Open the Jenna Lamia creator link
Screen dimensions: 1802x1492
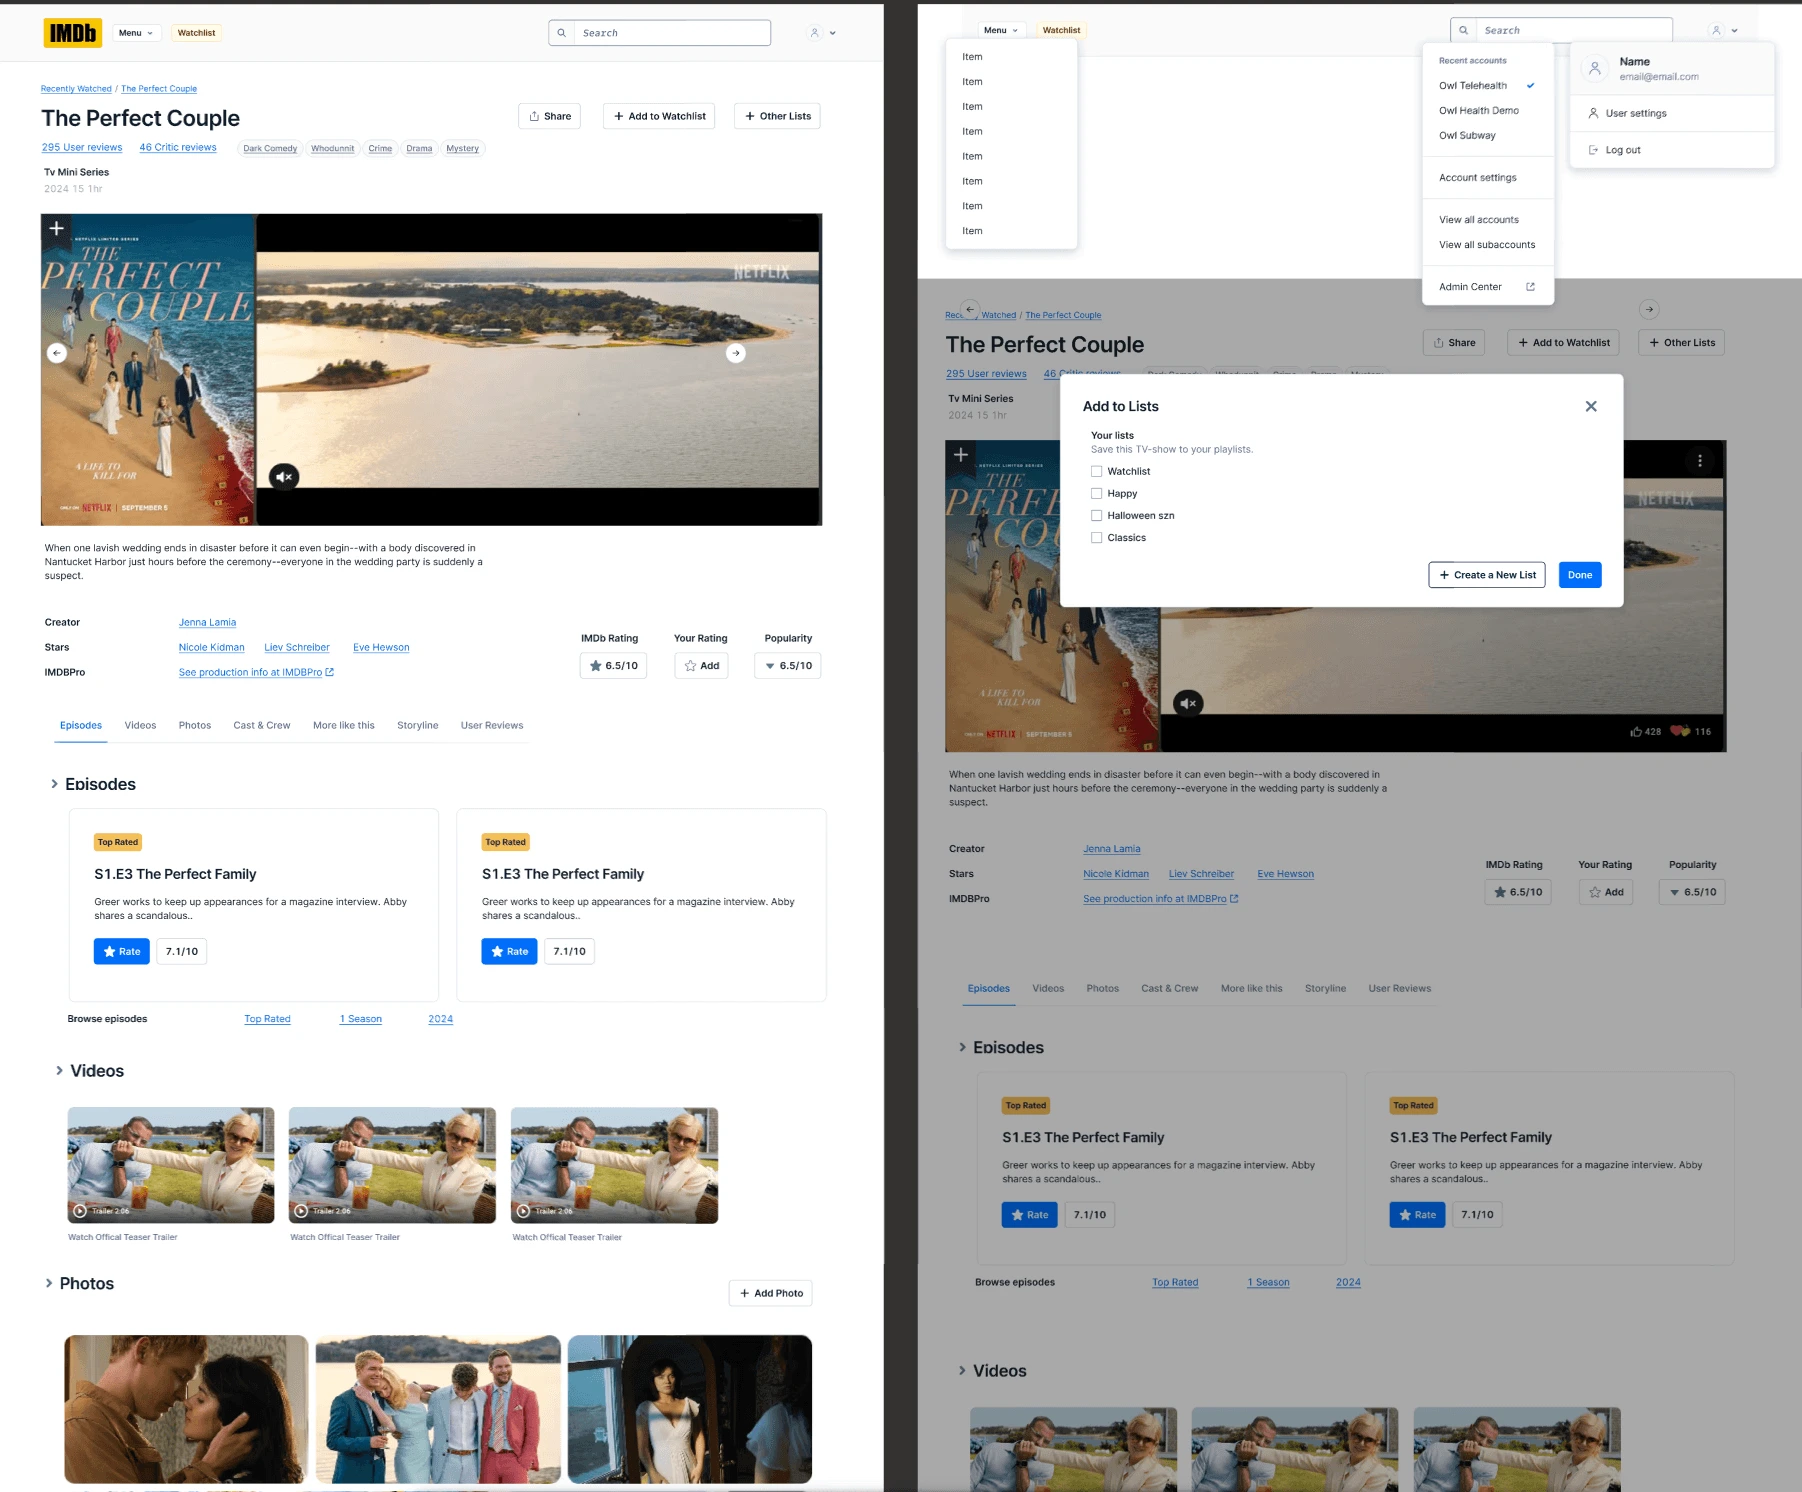207,622
